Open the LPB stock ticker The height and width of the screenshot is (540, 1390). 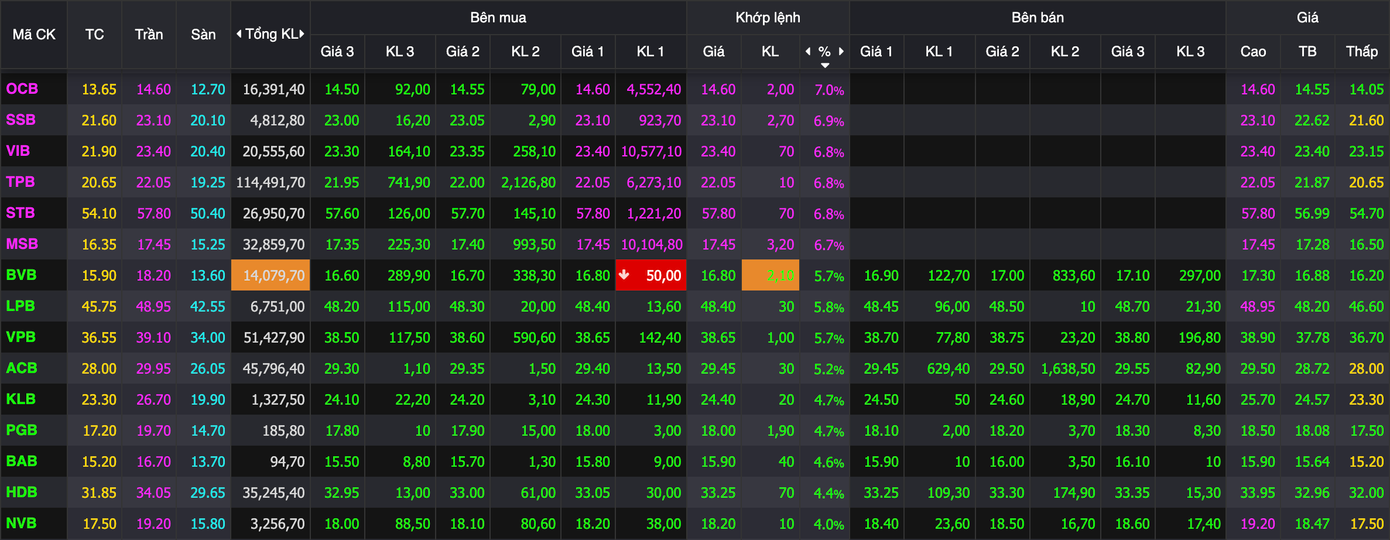coord(21,306)
